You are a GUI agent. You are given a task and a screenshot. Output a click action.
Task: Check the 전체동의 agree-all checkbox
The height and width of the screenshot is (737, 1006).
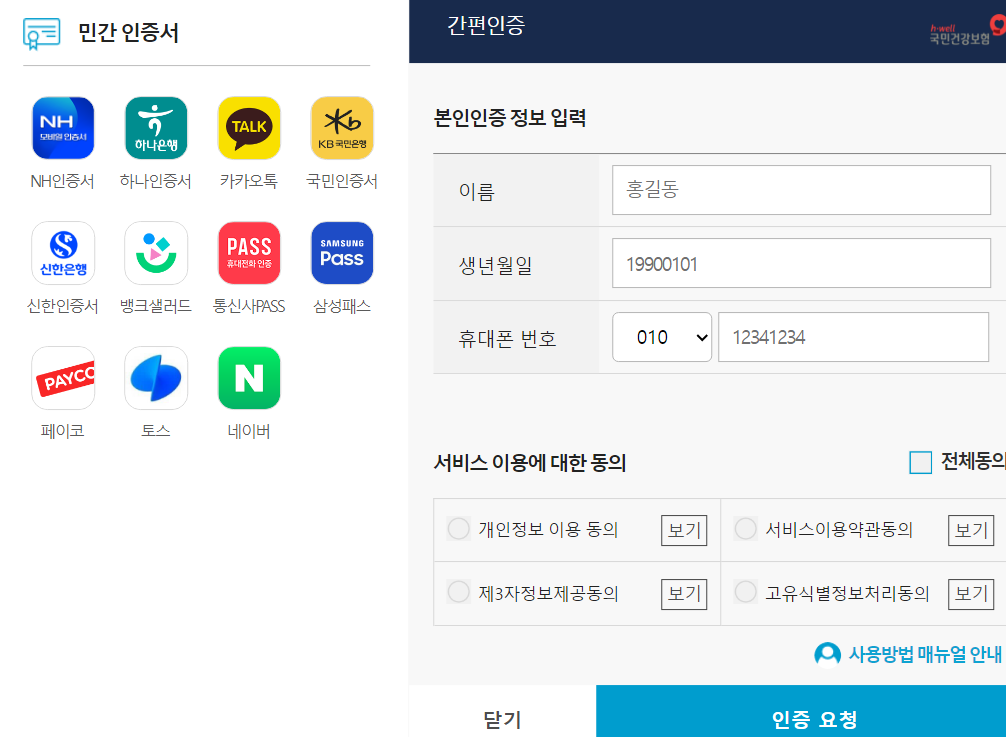[x=920, y=462]
